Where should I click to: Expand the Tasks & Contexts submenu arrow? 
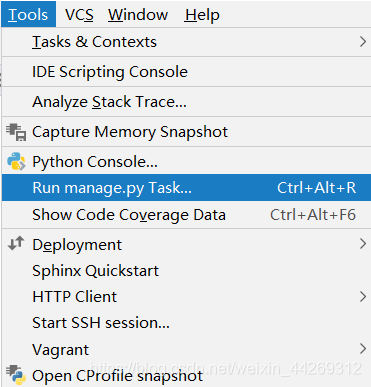[363, 42]
